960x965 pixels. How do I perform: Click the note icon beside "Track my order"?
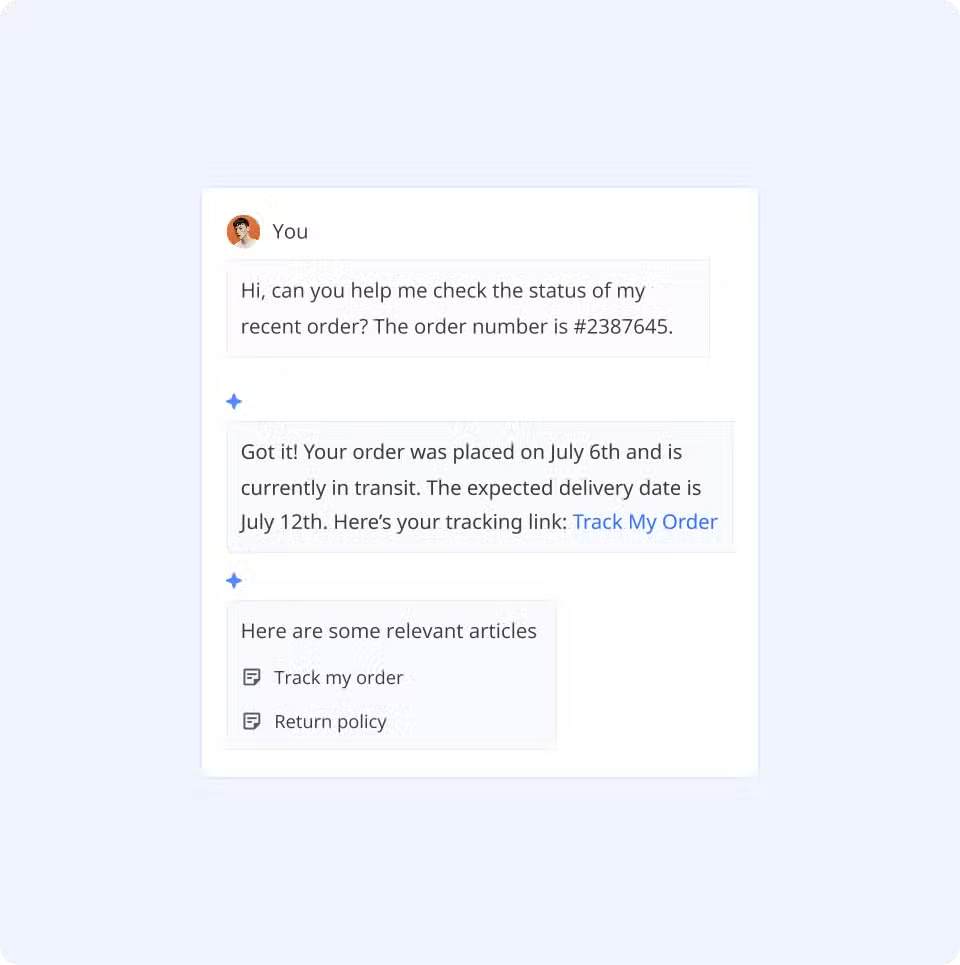(x=252, y=677)
